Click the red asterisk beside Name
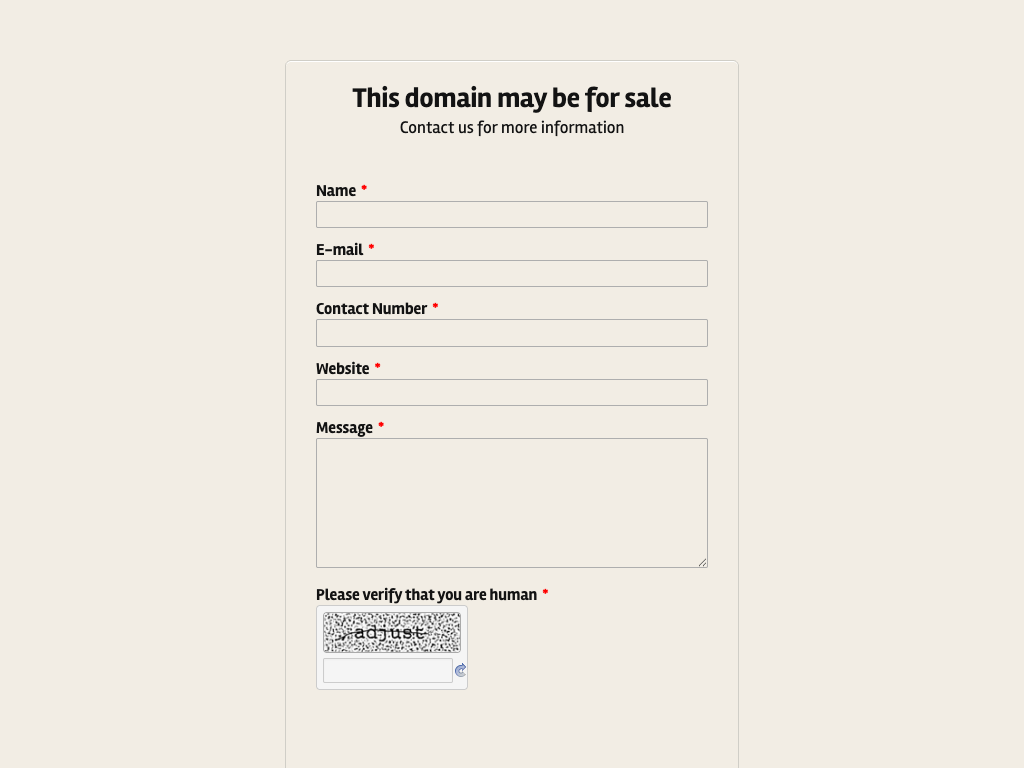 [364, 189]
